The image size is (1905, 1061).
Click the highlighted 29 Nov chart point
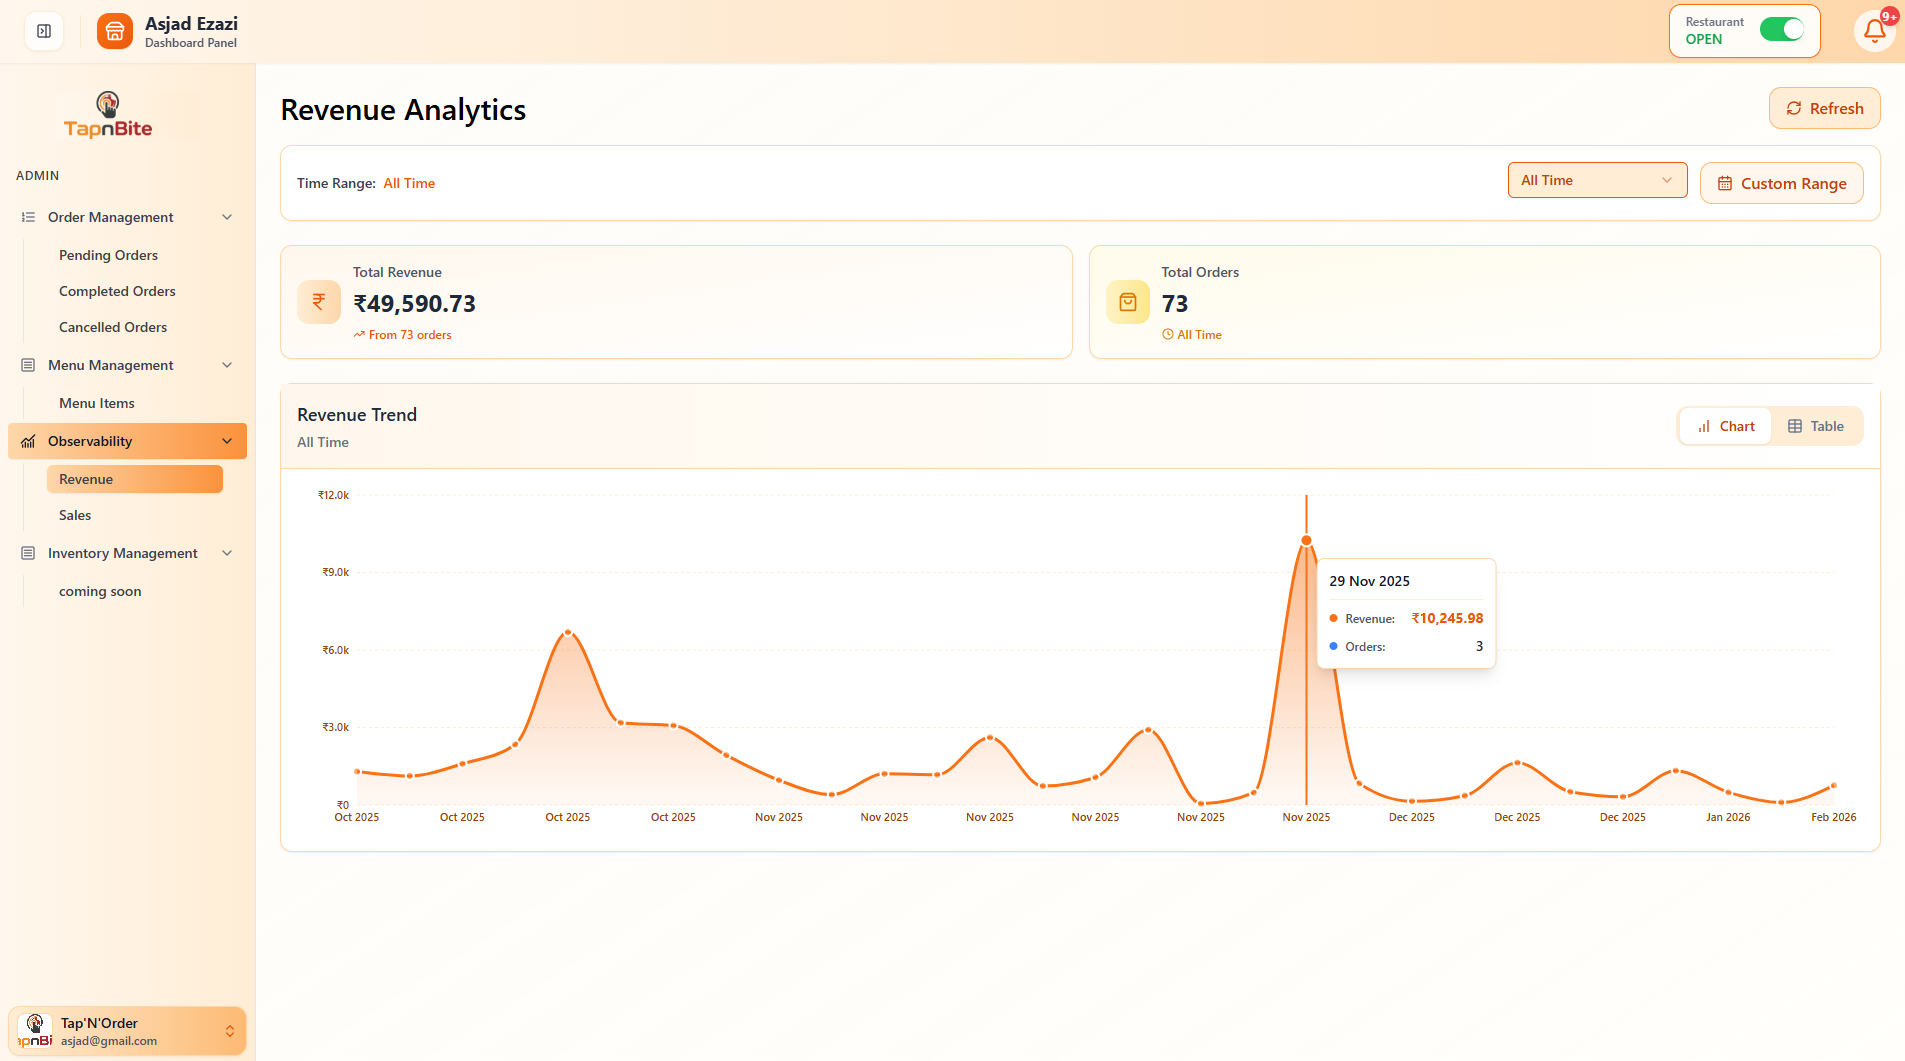[1306, 540]
